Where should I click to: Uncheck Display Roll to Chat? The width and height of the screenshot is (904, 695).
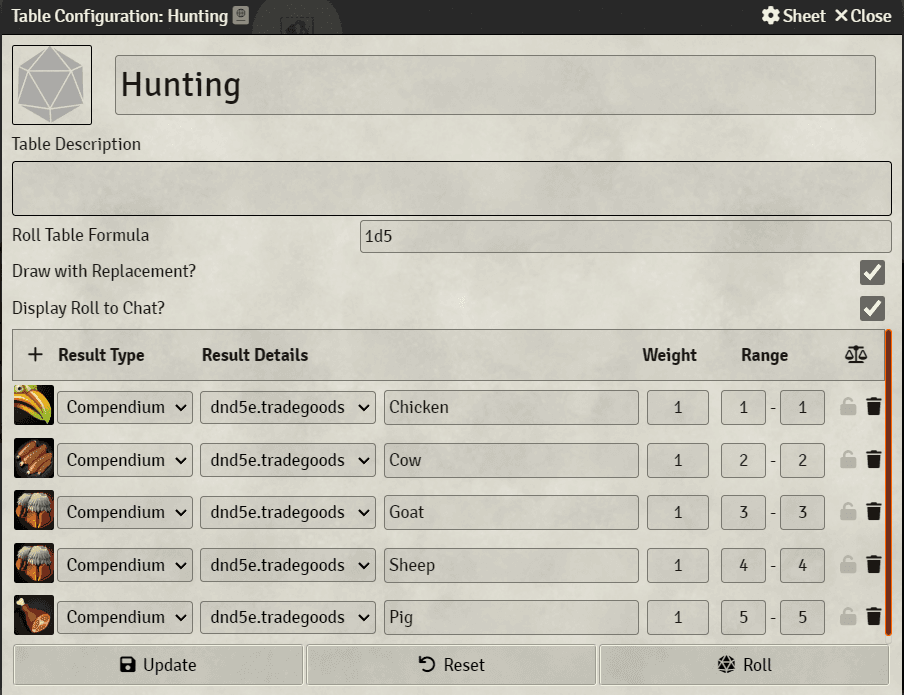pos(872,308)
